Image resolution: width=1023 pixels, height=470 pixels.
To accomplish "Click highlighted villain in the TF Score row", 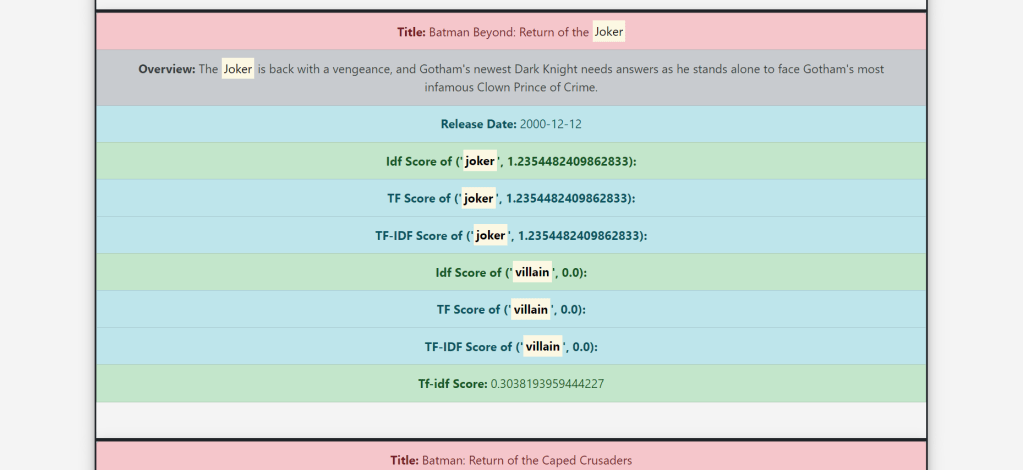I will point(530,309).
